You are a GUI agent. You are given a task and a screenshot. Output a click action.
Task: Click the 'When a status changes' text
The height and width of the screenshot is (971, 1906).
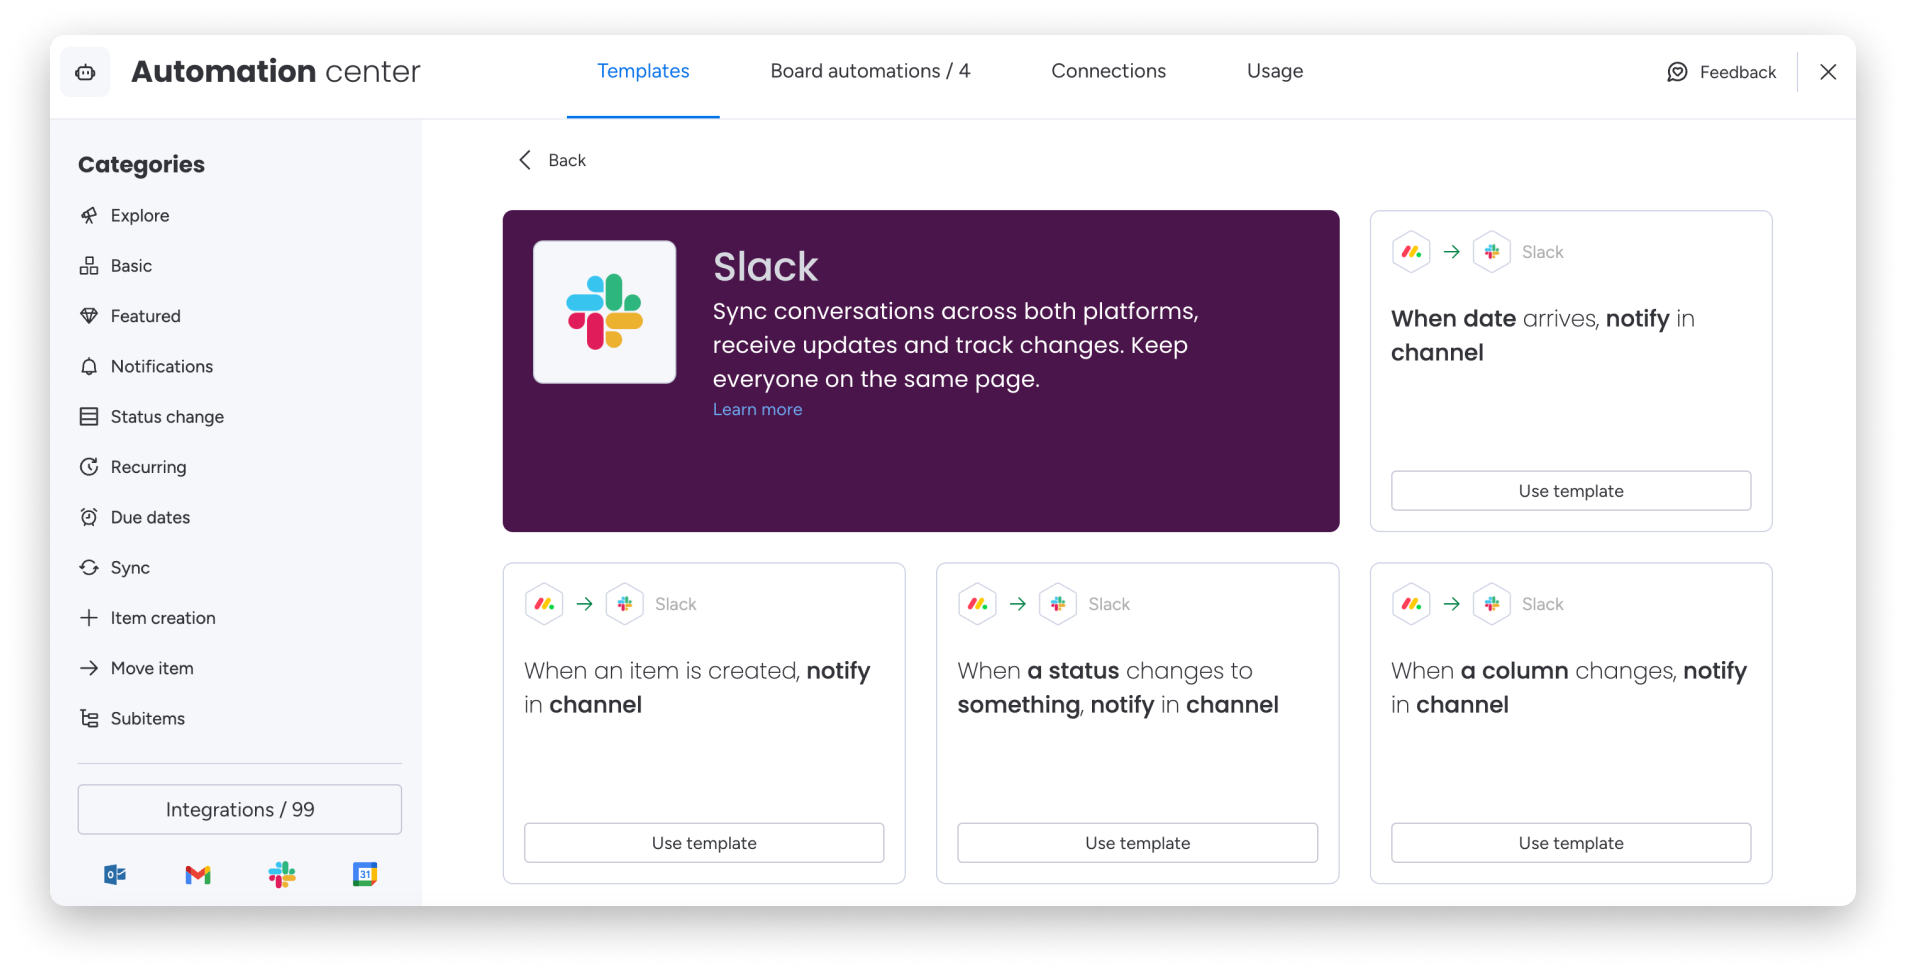pos(1118,687)
